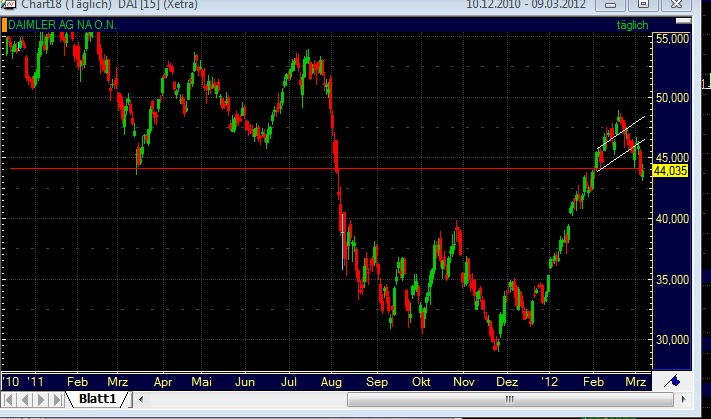
Task: Click the 55,000 price axis label
Action: point(672,39)
